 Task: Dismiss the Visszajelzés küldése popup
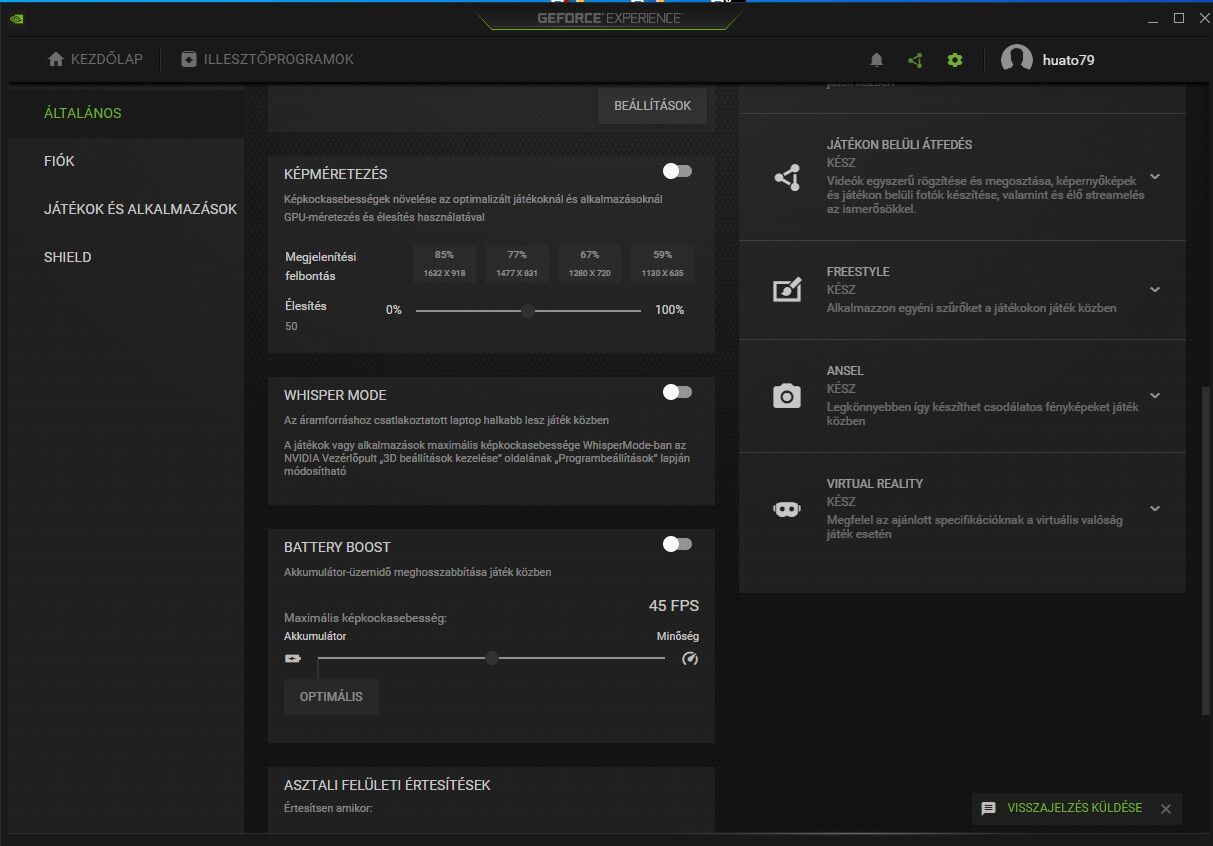pyautogui.click(x=1165, y=809)
